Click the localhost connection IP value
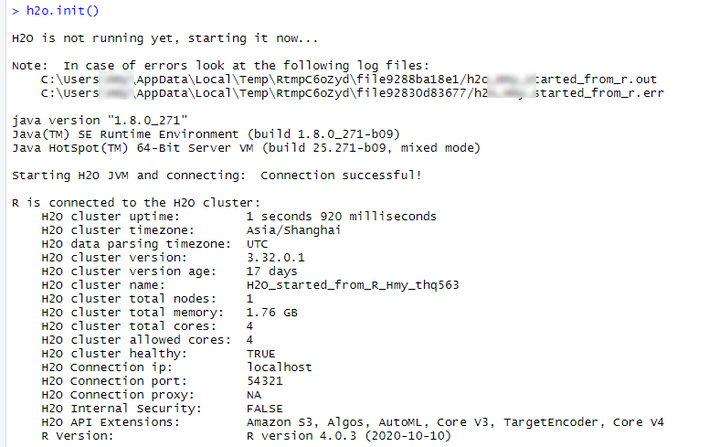The height and width of the screenshot is (447, 720). (279, 367)
